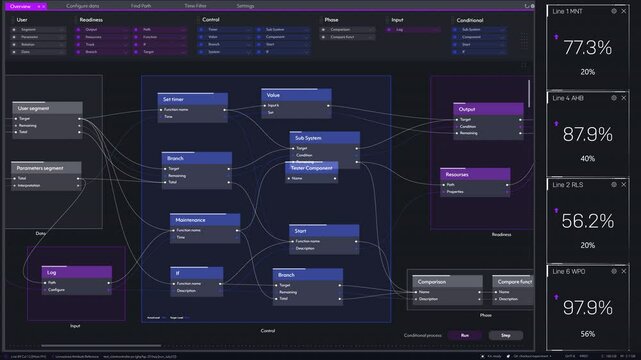
Task: Click the Sub System icon in Control palette
Action: tap(259, 30)
